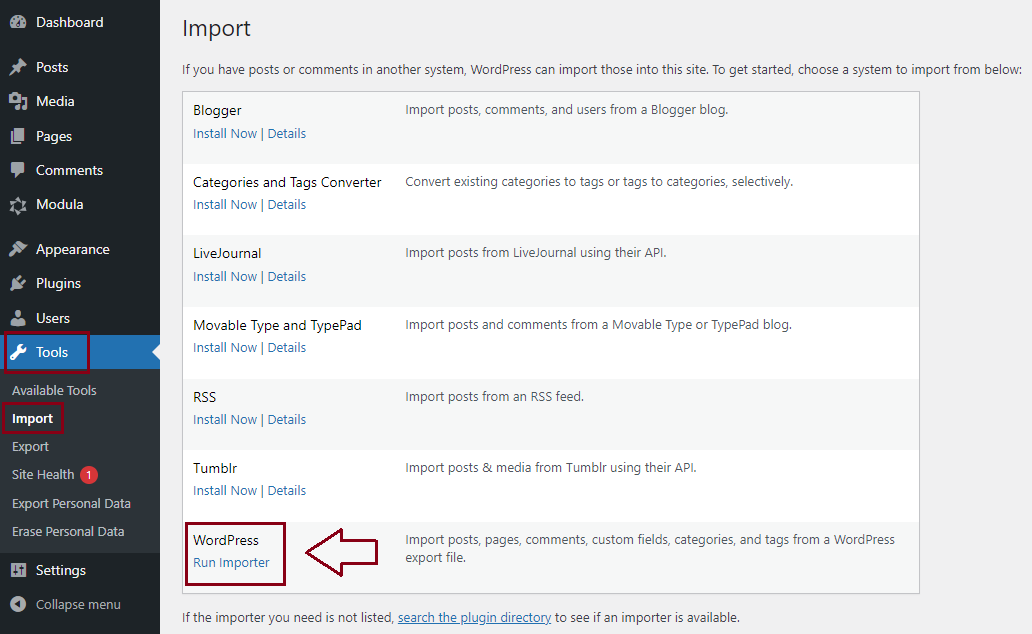Click the Settings sliders icon

18,570
